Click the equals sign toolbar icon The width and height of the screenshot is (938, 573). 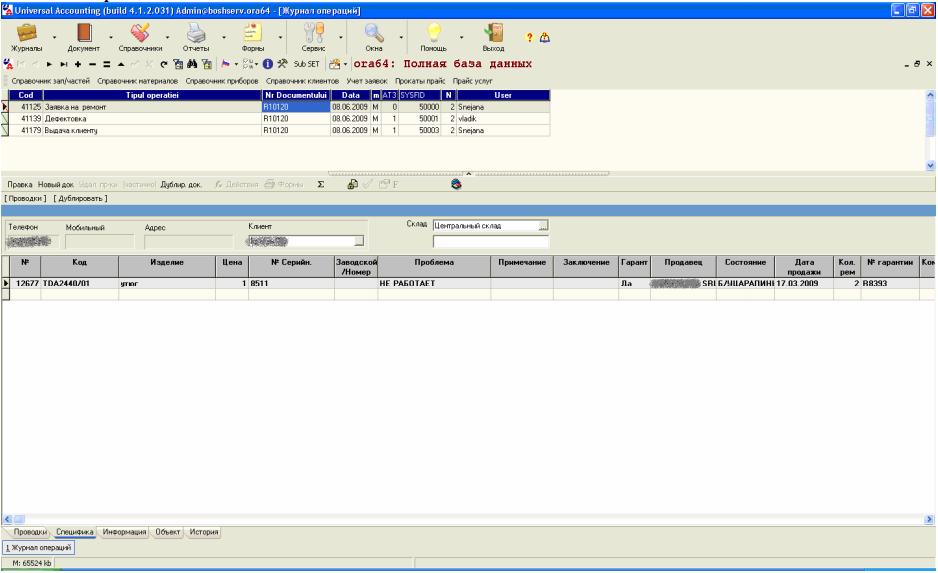106,64
